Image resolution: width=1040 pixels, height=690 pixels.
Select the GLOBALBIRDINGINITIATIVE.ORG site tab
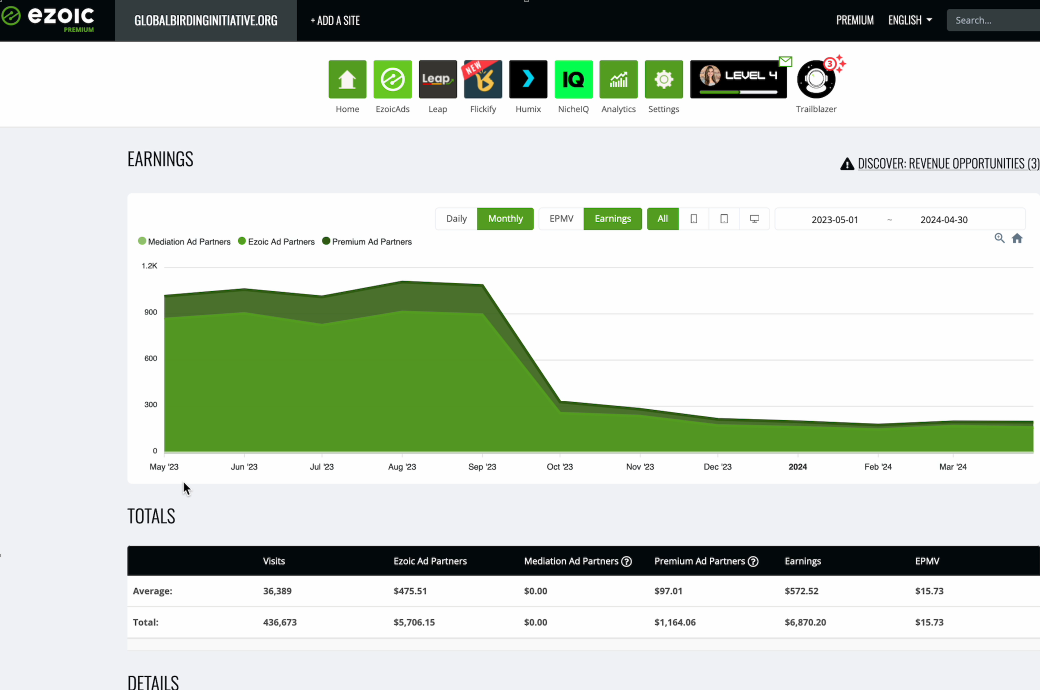tap(206, 21)
